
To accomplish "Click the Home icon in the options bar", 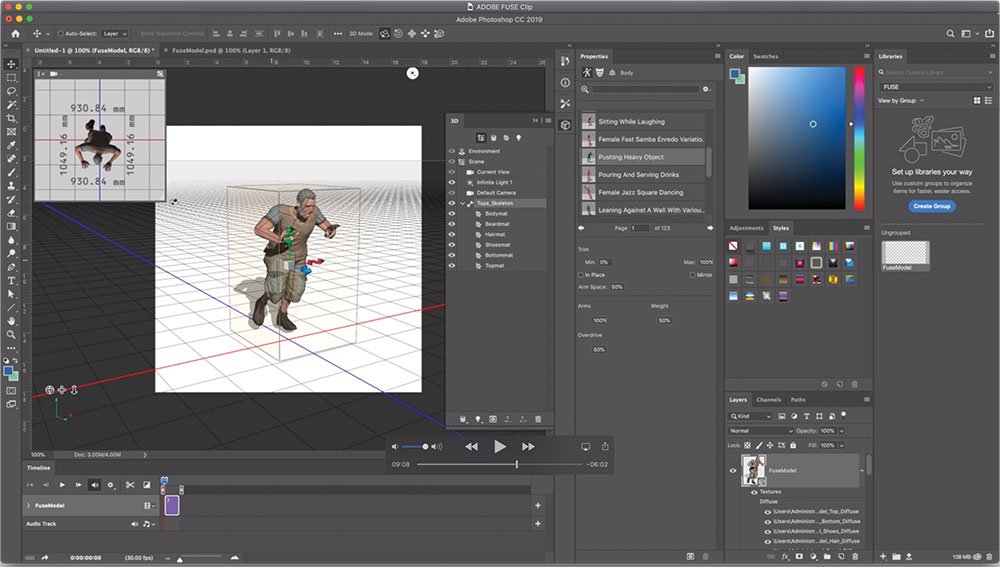I will pyautogui.click(x=15, y=33).
